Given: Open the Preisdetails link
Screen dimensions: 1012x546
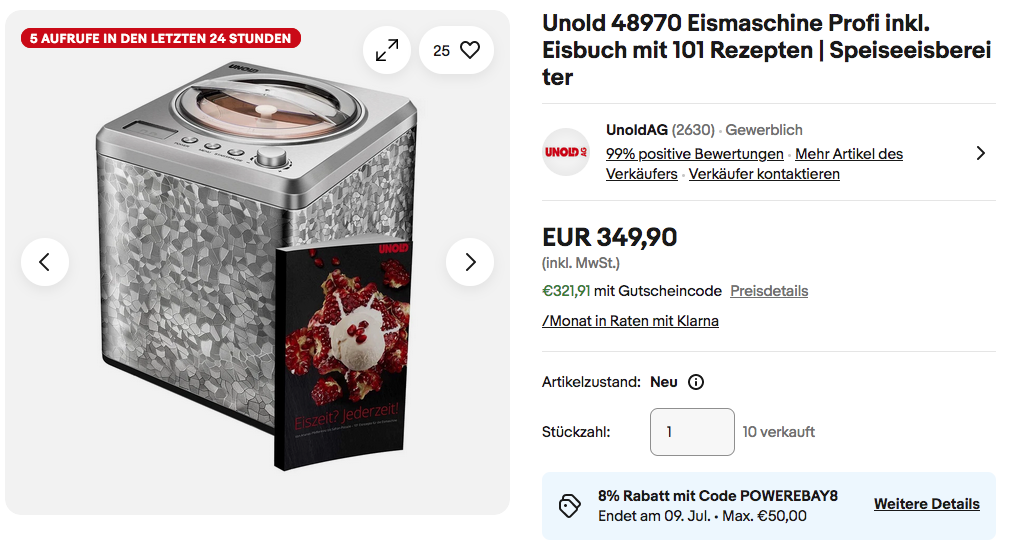Looking at the screenshot, I should 769,291.
